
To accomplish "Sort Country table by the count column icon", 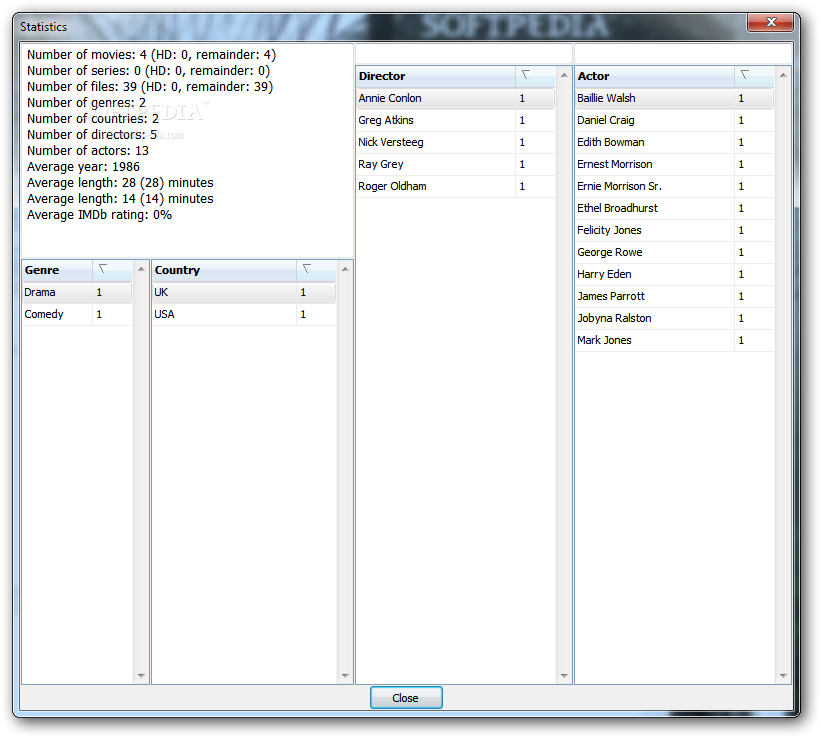I will coord(316,270).
